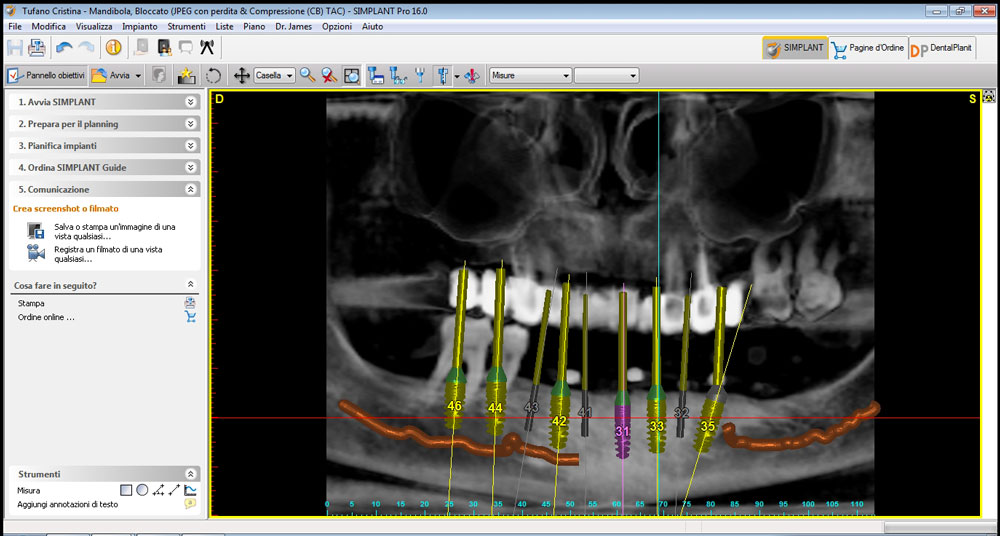The width and height of the screenshot is (1000, 536).
Task: Click the zoom-to-fit view icon
Action: [x=351, y=75]
